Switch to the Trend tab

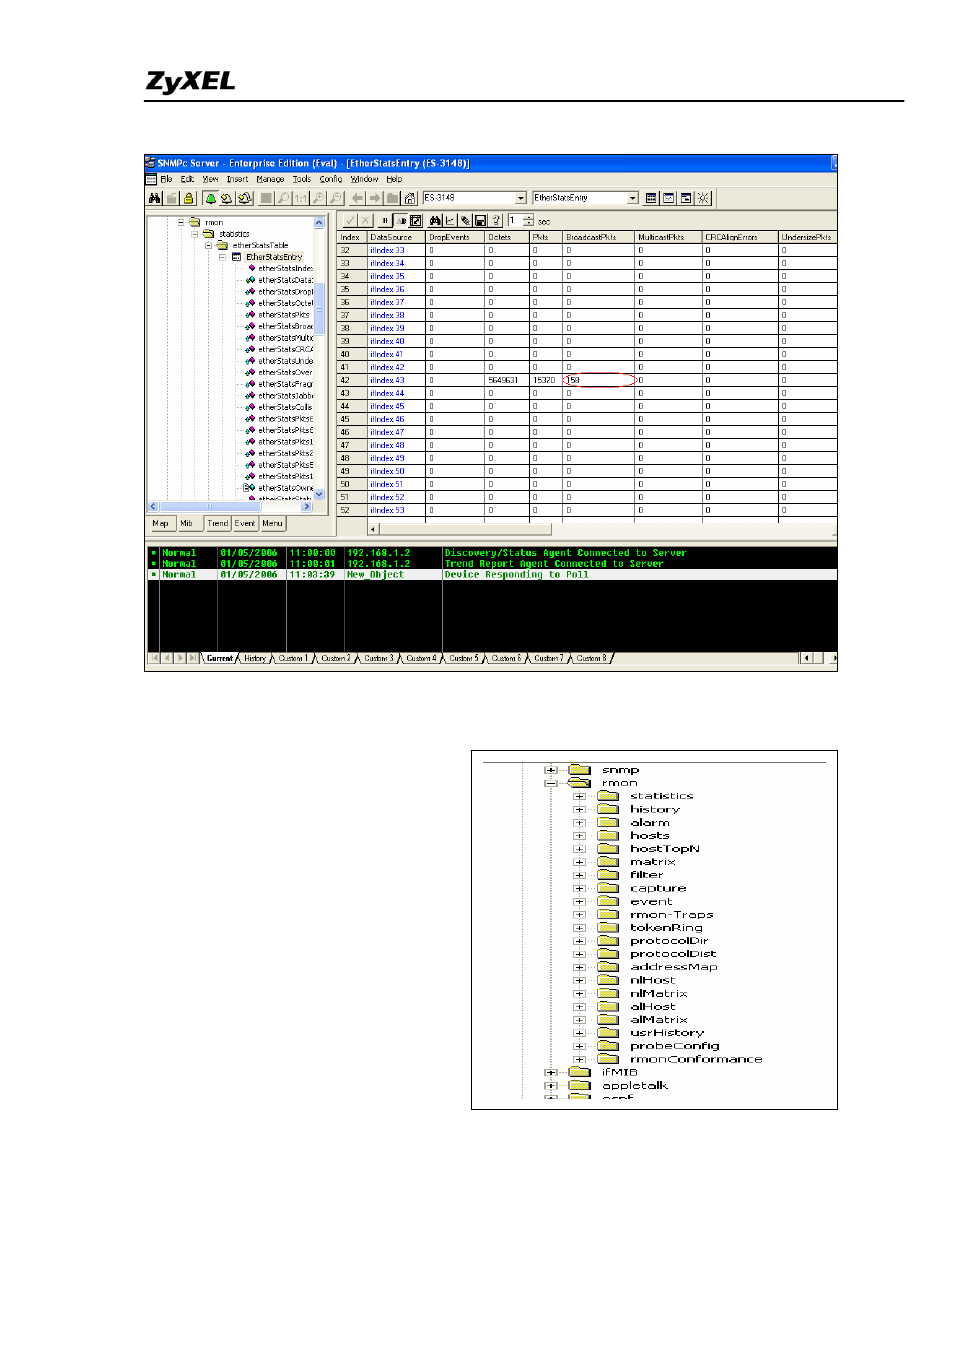(x=218, y=523)
